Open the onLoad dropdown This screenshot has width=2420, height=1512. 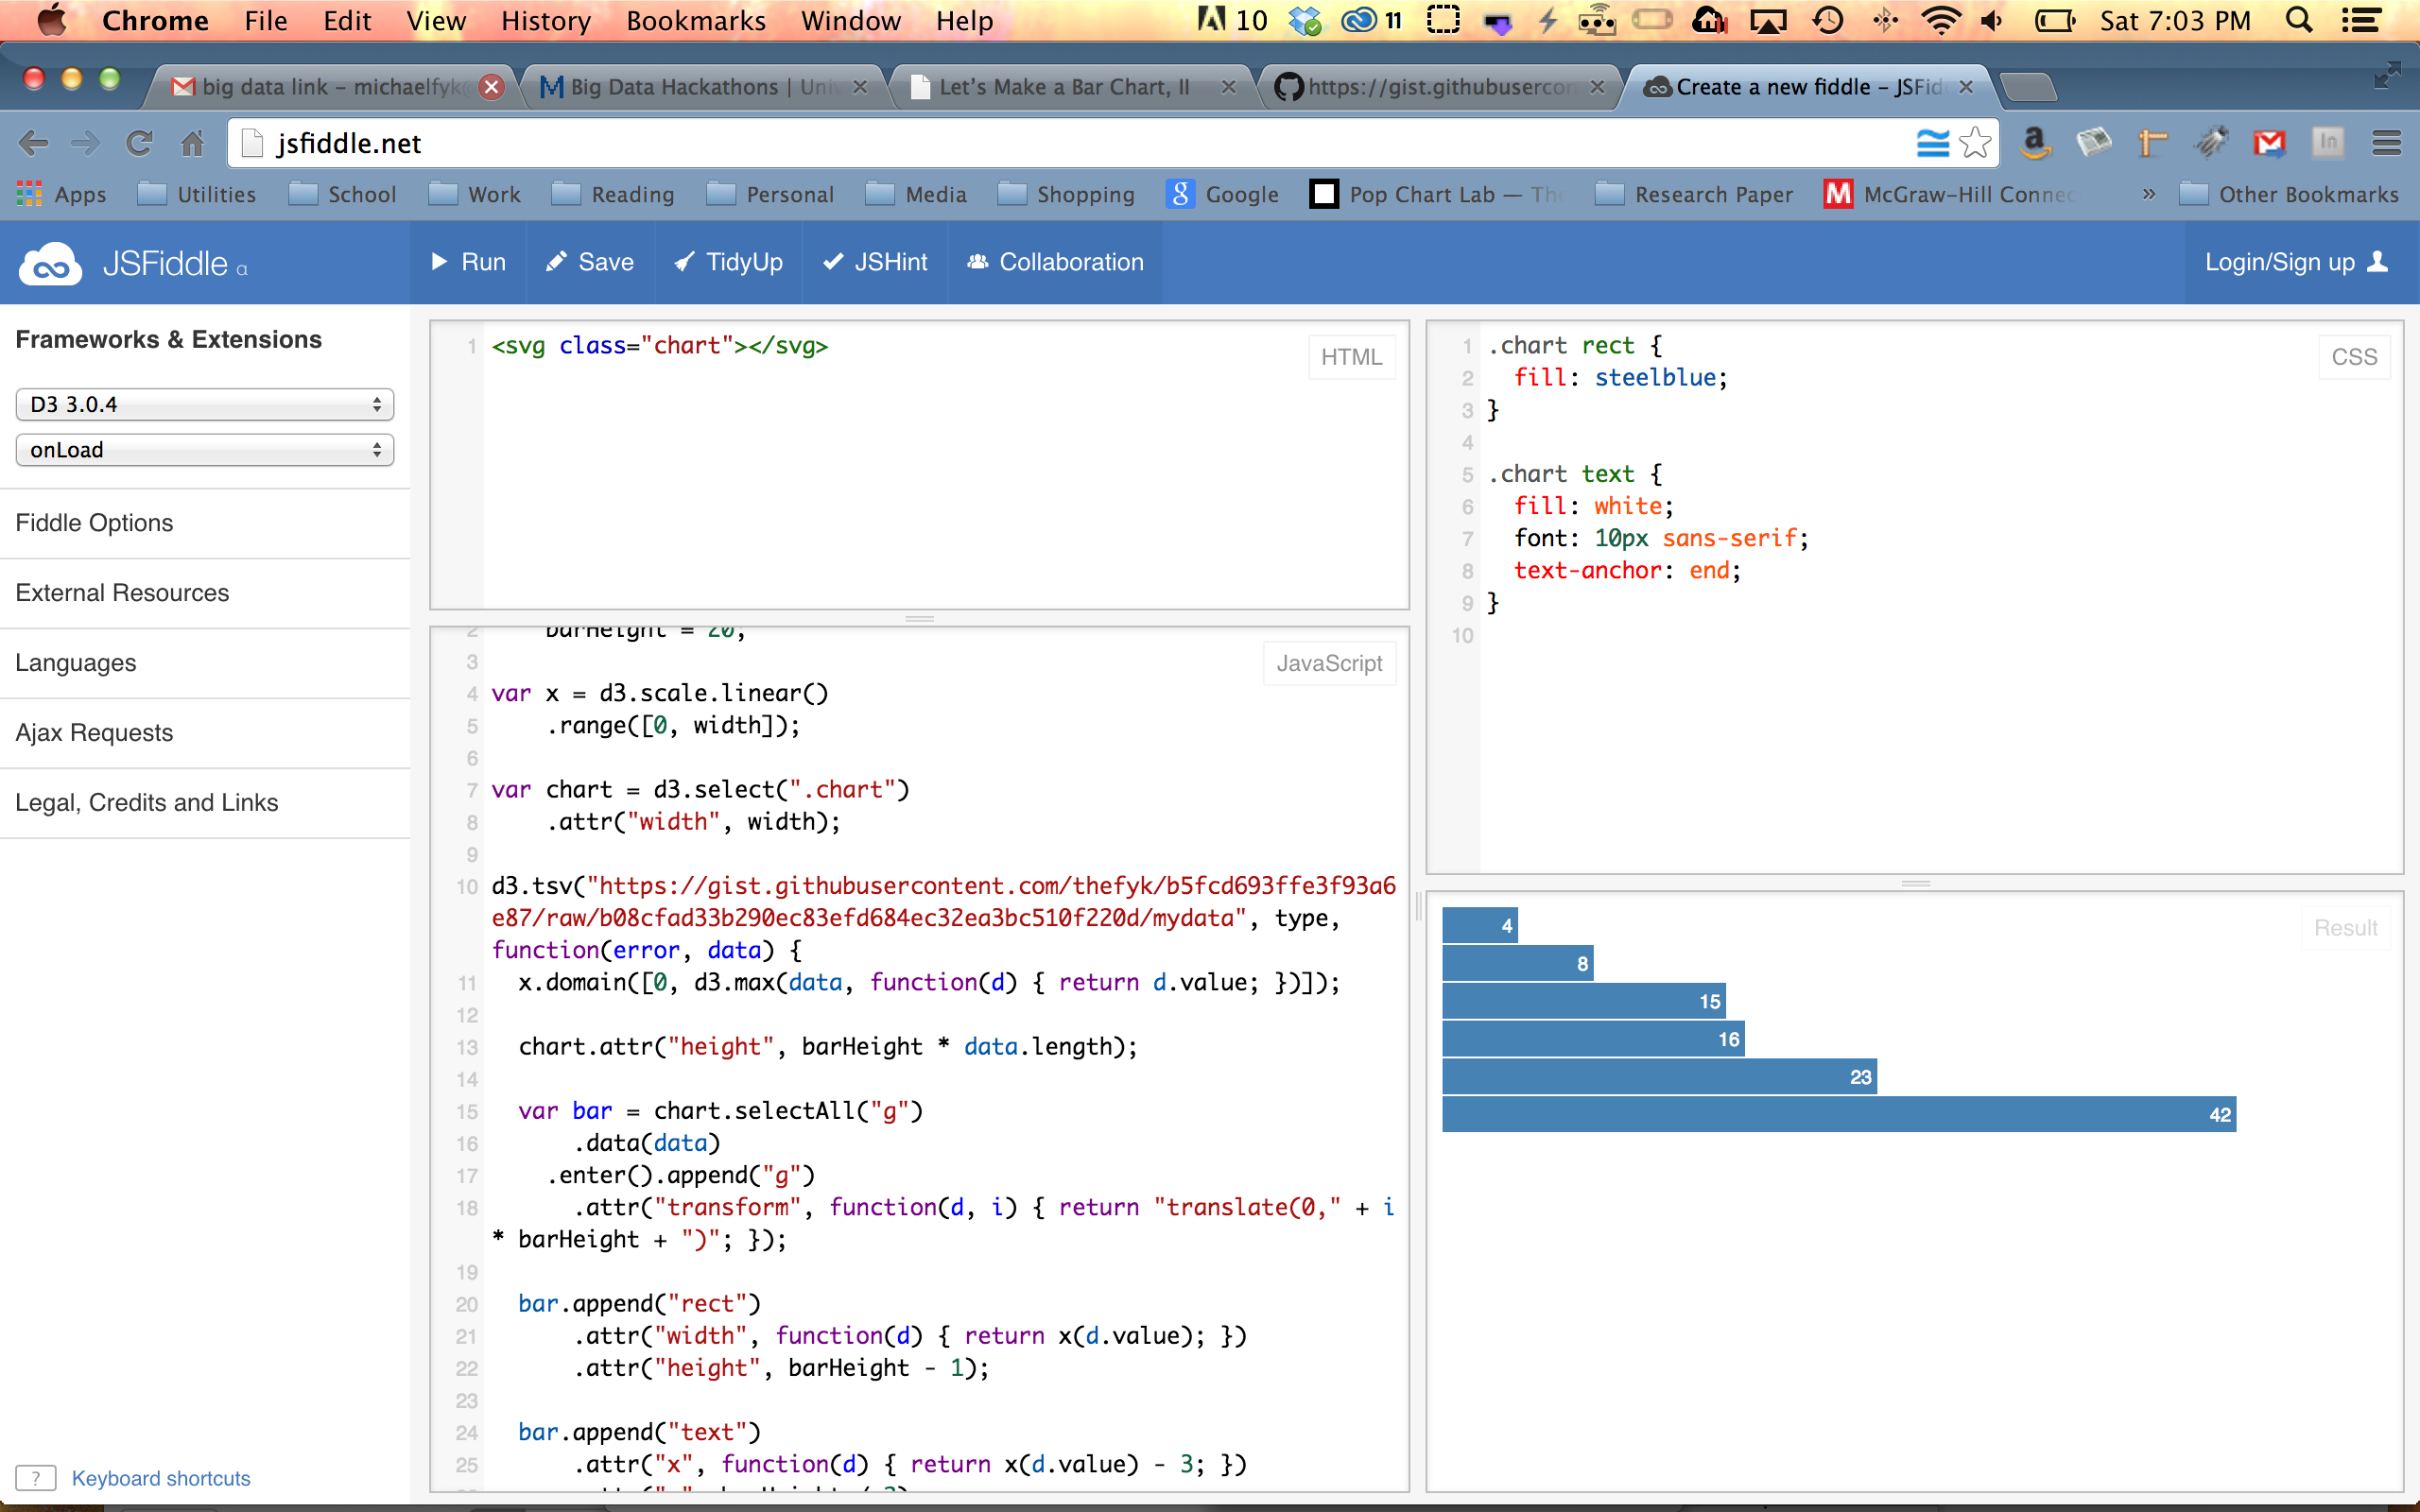tap(205, 450)
